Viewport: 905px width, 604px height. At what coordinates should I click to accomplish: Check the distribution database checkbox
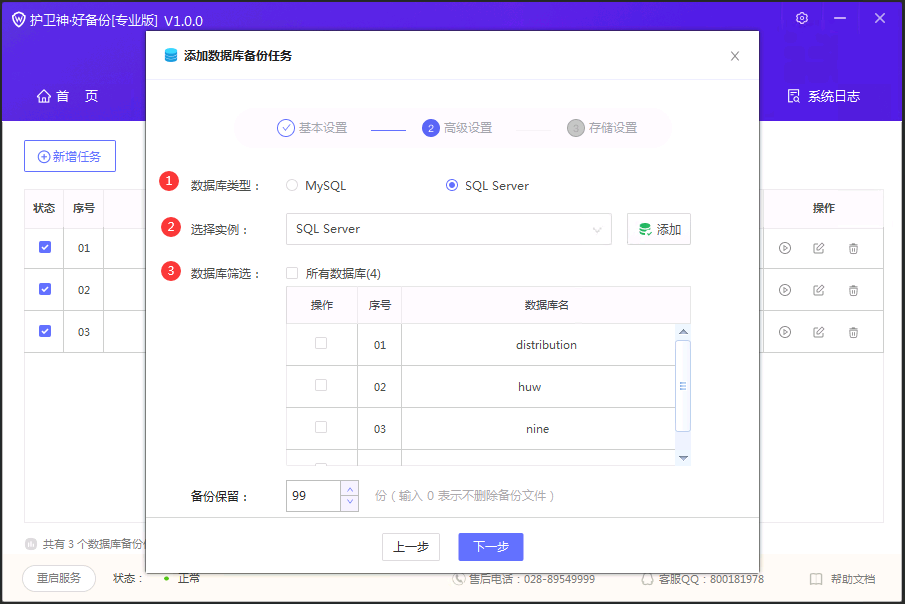pos(321,343)
